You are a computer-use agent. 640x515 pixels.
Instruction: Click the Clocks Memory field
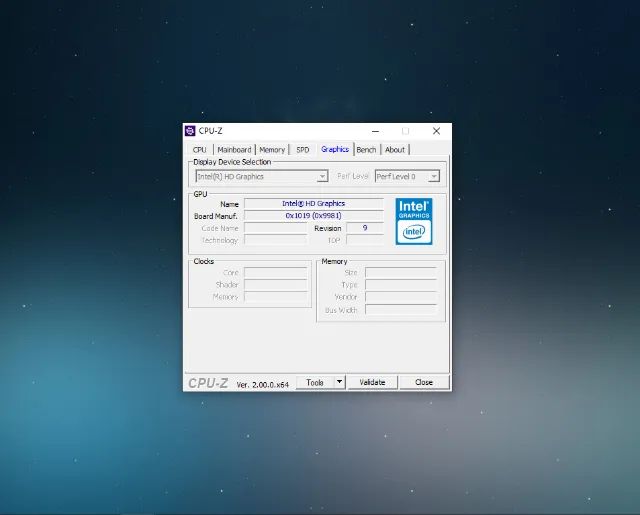pyautogui.click(x=276, y=297)
